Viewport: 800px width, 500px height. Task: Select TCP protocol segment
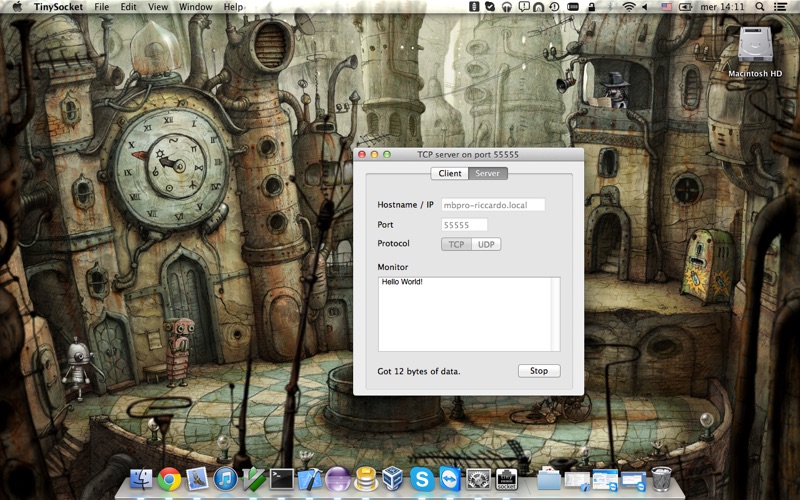pyautogui.click(x=456, y=244)
